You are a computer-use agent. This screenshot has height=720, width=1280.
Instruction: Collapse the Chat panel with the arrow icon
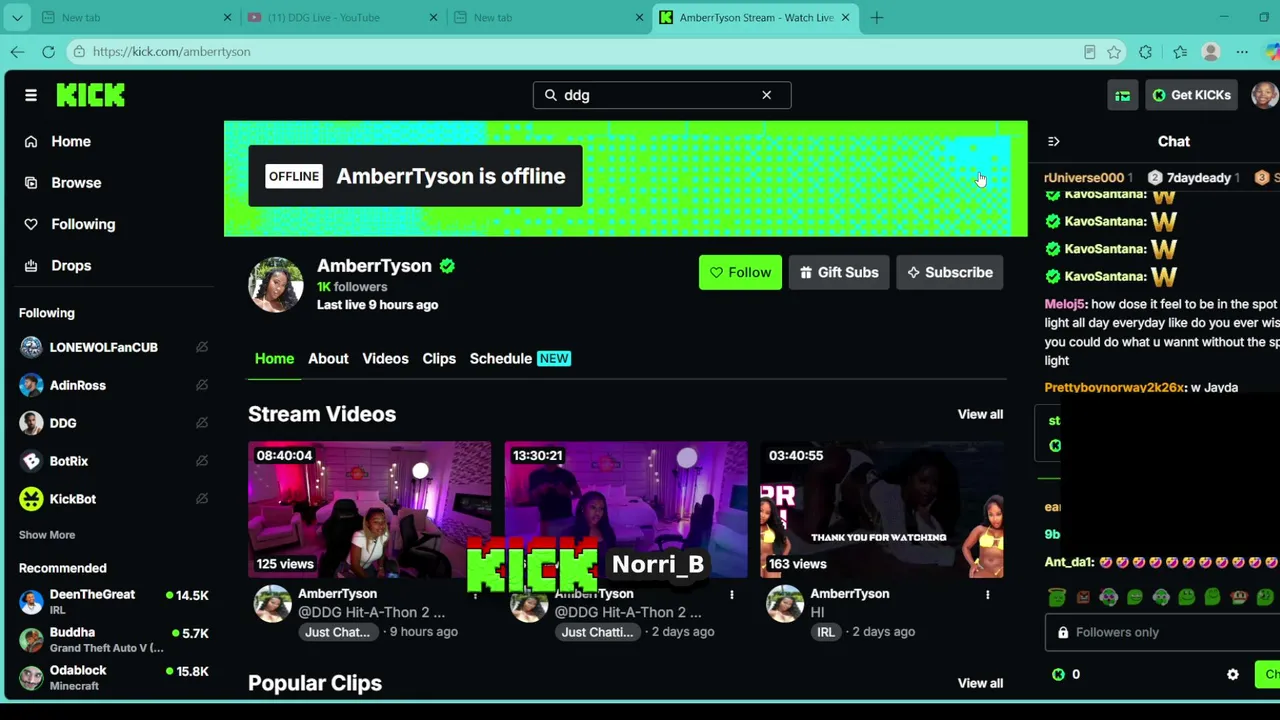click(x=1053, y=142)
